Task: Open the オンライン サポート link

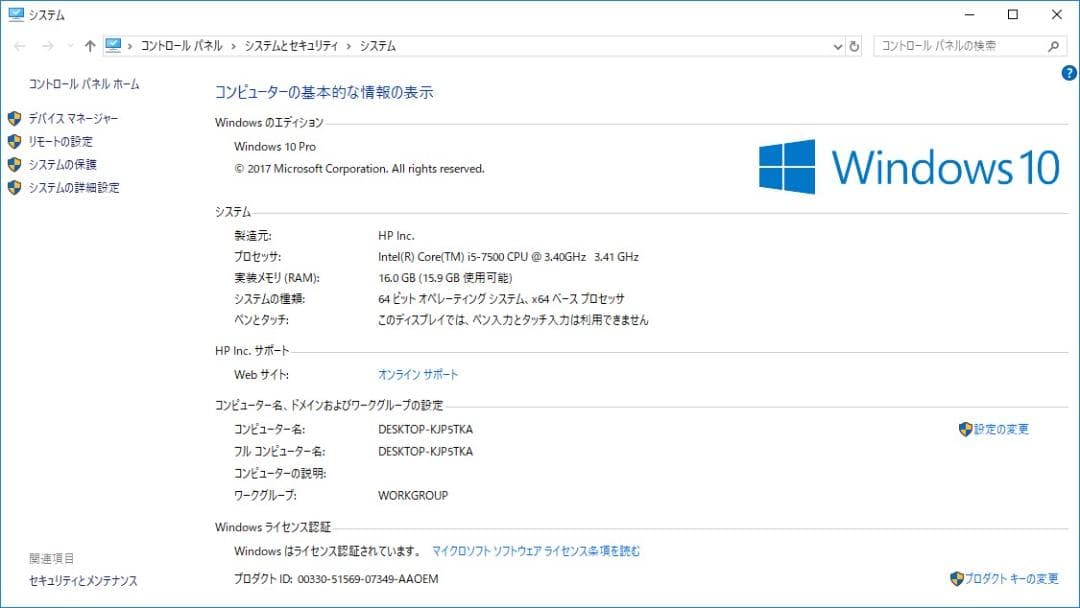Action: click(417, 374)
